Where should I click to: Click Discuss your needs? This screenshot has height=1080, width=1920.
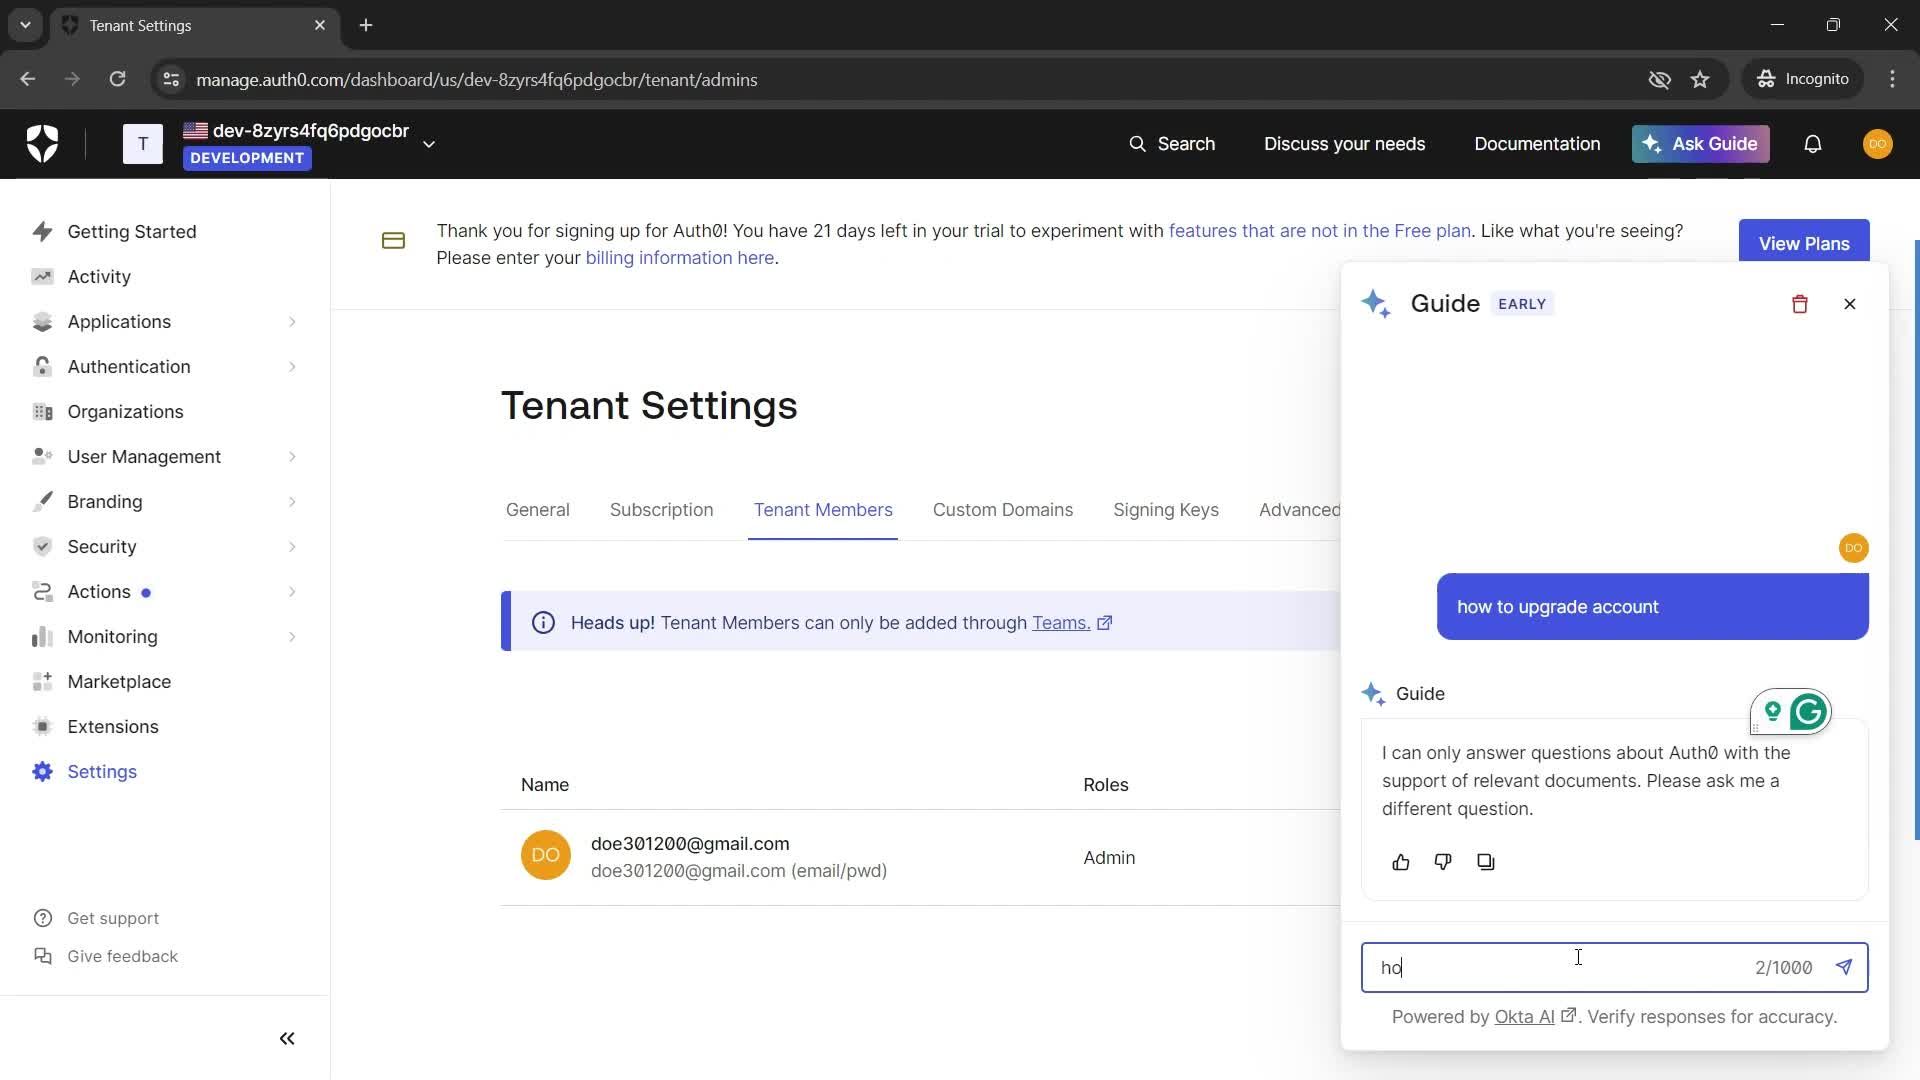point(1343,144)
